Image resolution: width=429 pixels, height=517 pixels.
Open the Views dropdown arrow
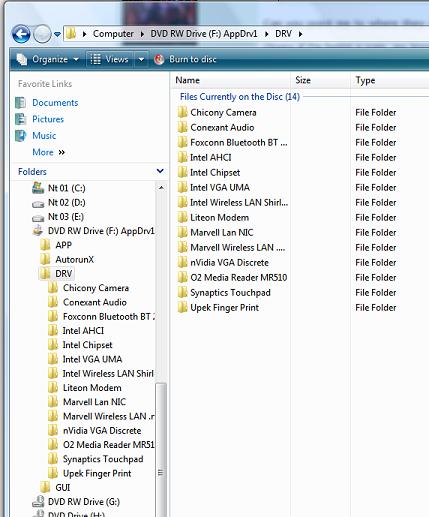(141, 59)
